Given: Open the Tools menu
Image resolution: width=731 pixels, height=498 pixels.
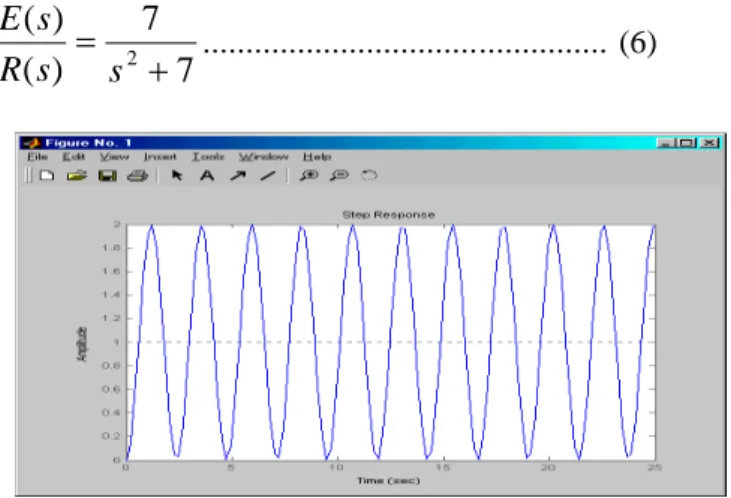Looking at the screenshot, I should [208, 157].
